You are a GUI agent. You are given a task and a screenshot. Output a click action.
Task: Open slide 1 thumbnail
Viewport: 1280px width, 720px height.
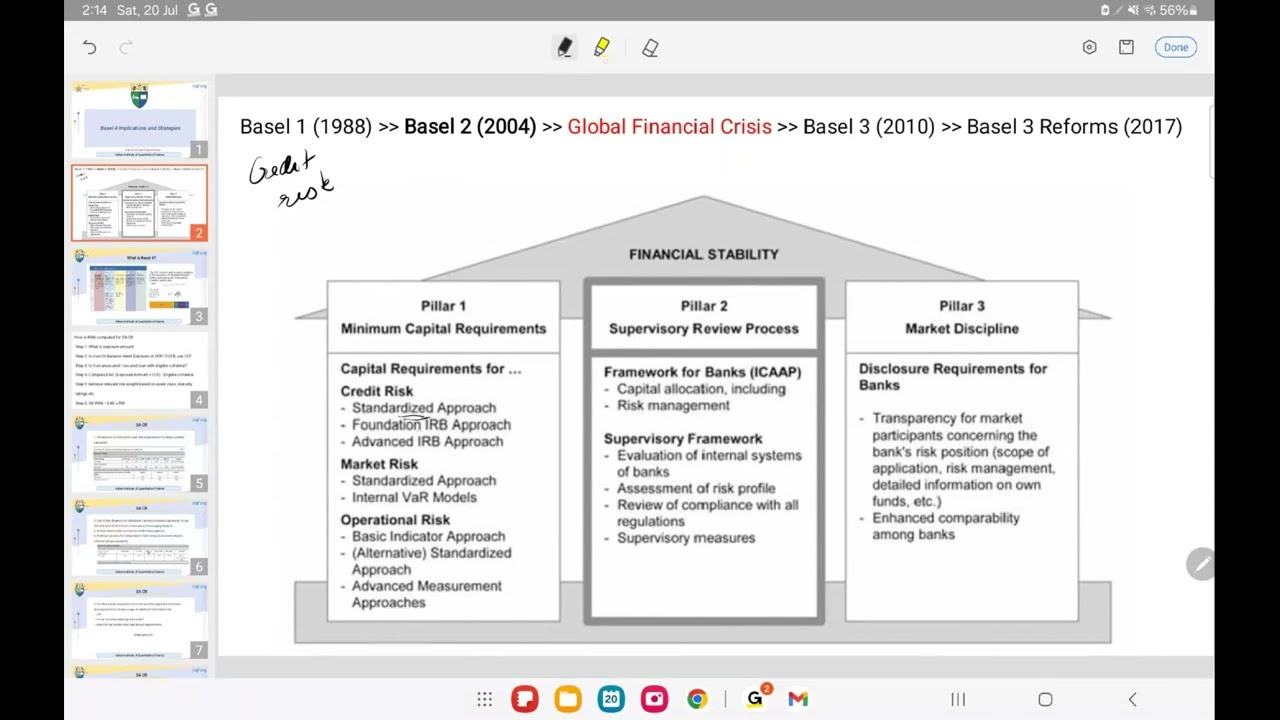140,120
